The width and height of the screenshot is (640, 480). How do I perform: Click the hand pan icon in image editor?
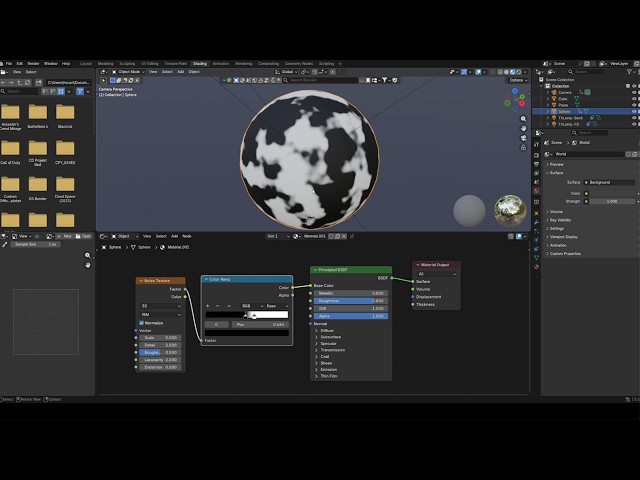(x=87, y=265)
